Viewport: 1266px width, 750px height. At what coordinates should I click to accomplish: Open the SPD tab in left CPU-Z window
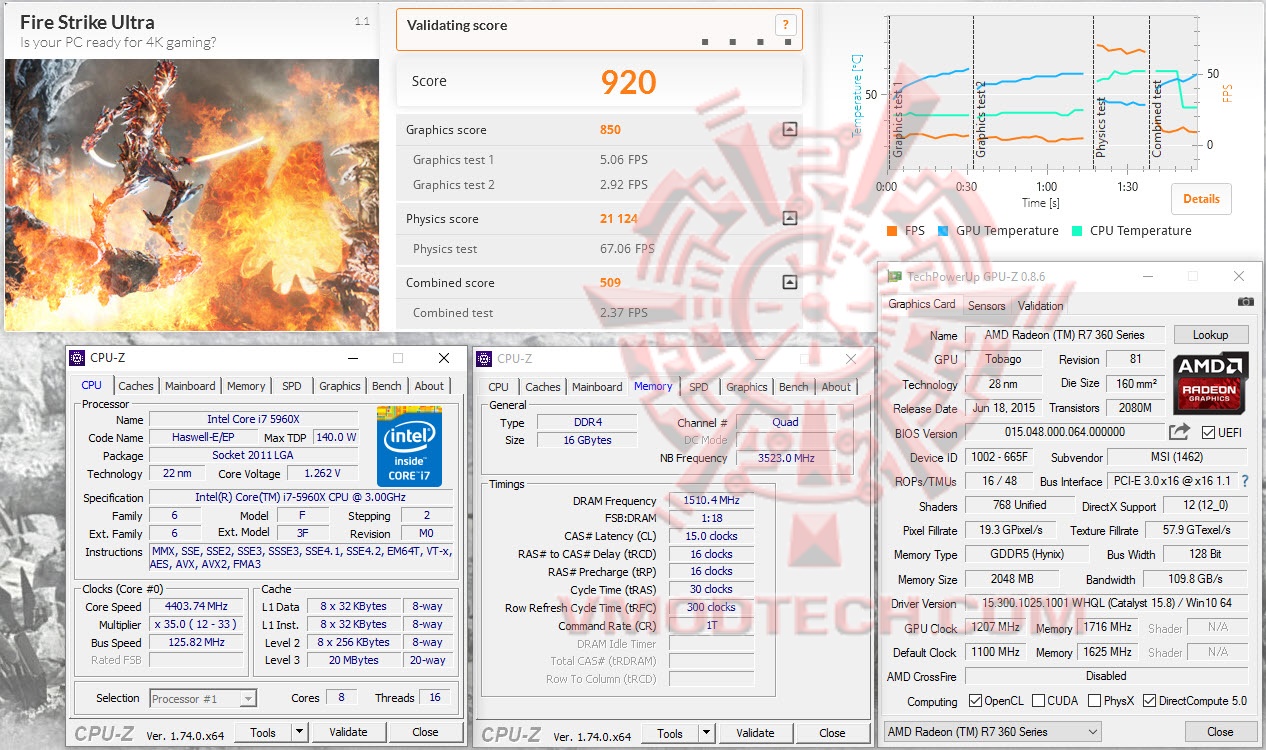click(291, 386)
